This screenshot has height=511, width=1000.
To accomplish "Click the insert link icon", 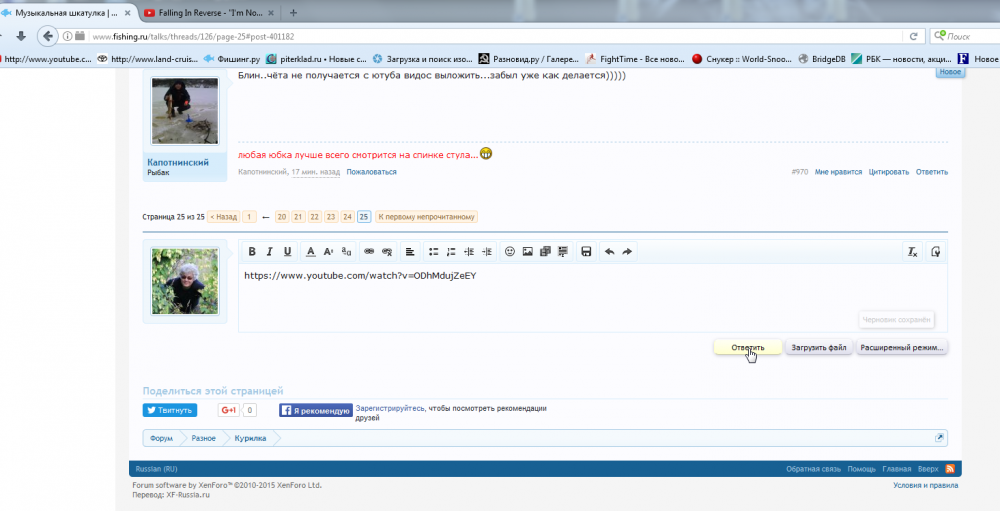I will pos(369,251).
